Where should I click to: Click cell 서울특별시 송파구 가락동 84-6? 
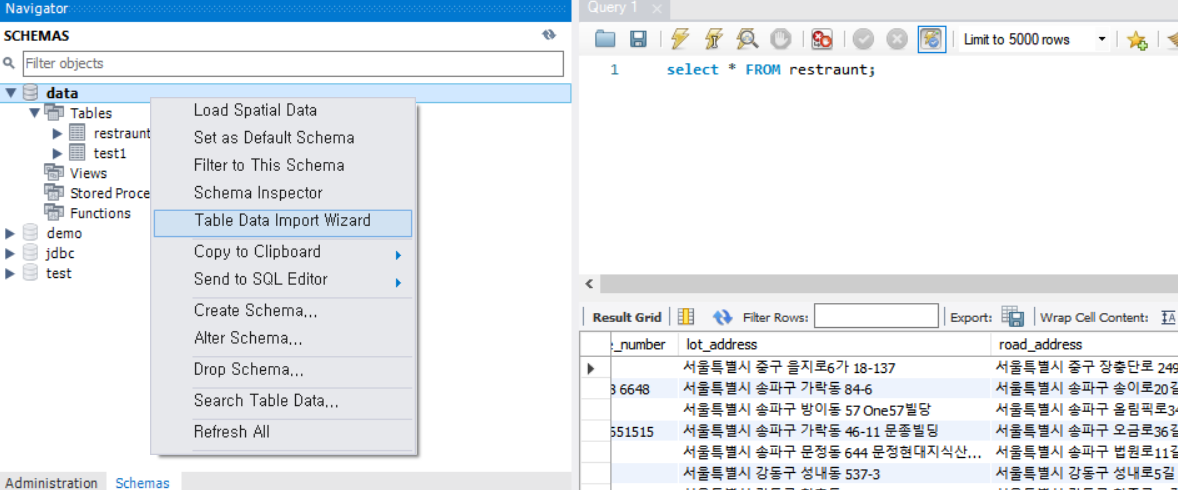pyautogui.click(x=835, y=389)
